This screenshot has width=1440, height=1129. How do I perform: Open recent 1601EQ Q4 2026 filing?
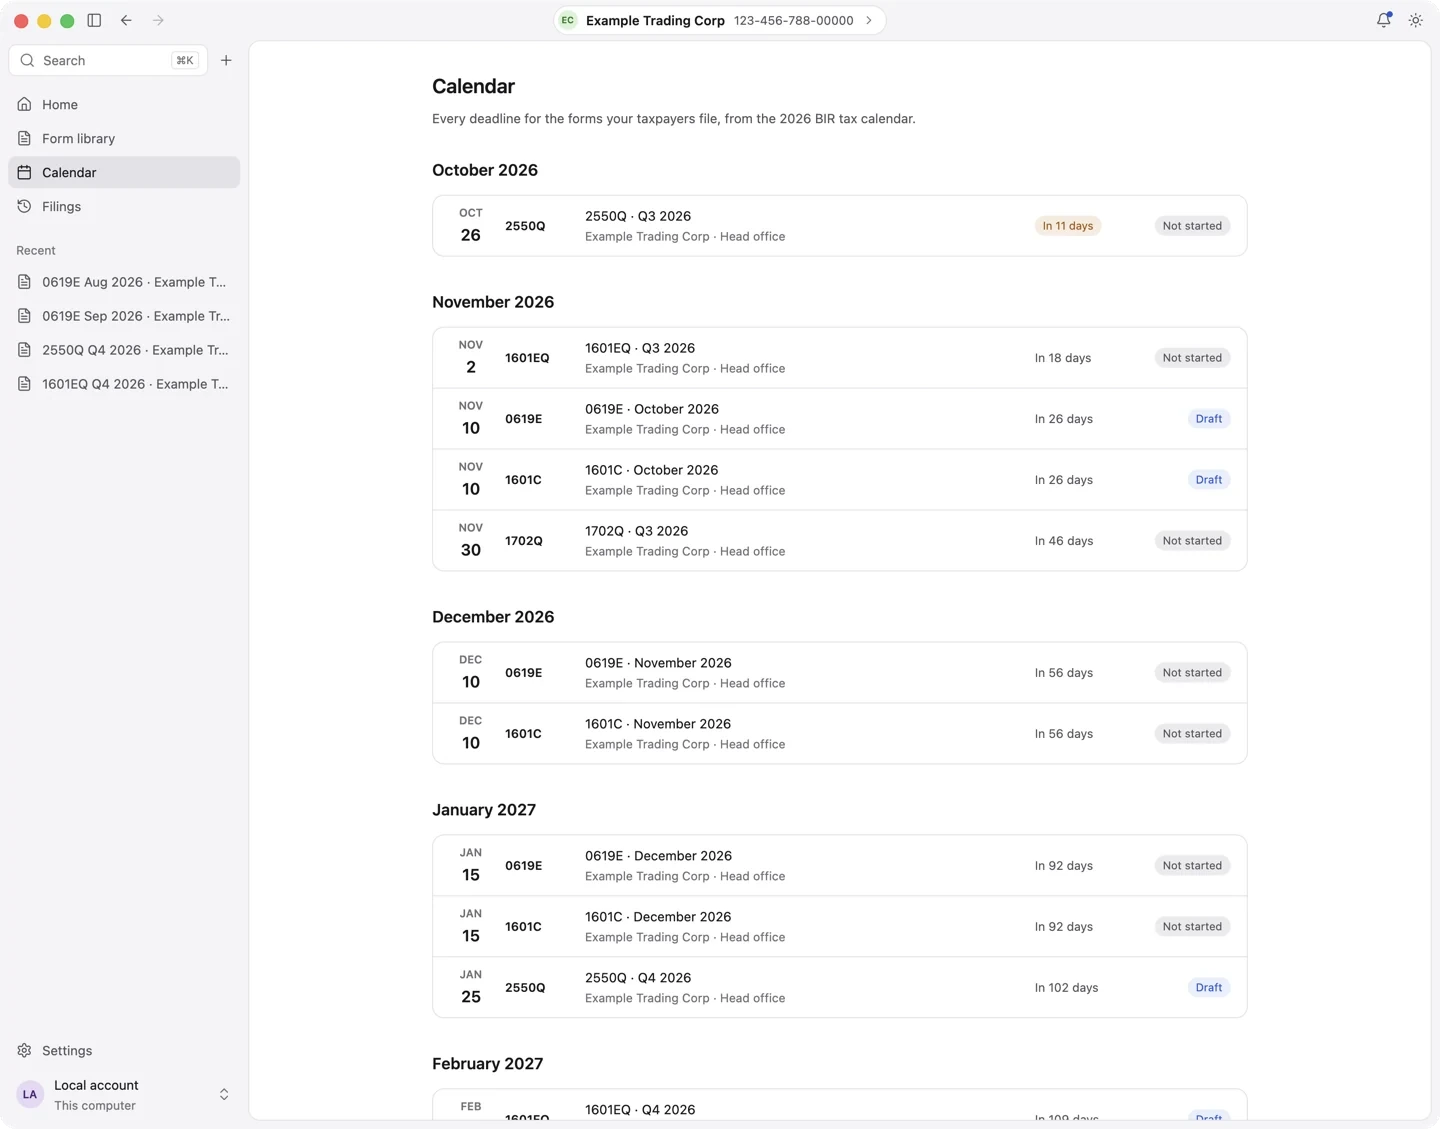point(124,384)
